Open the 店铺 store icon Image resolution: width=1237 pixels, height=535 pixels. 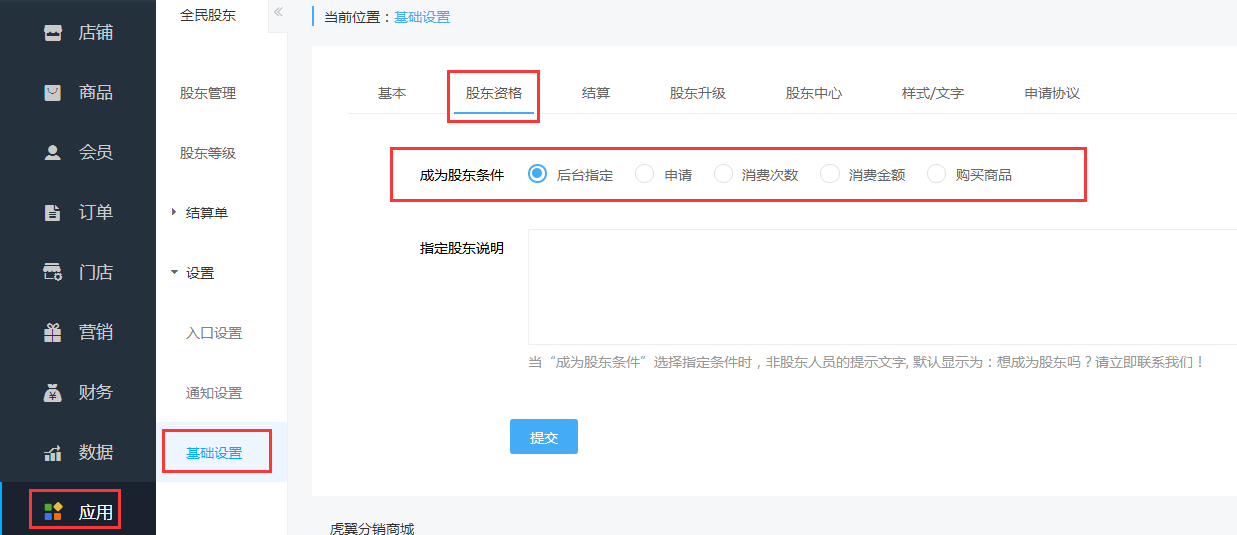[x=53, y=33]
